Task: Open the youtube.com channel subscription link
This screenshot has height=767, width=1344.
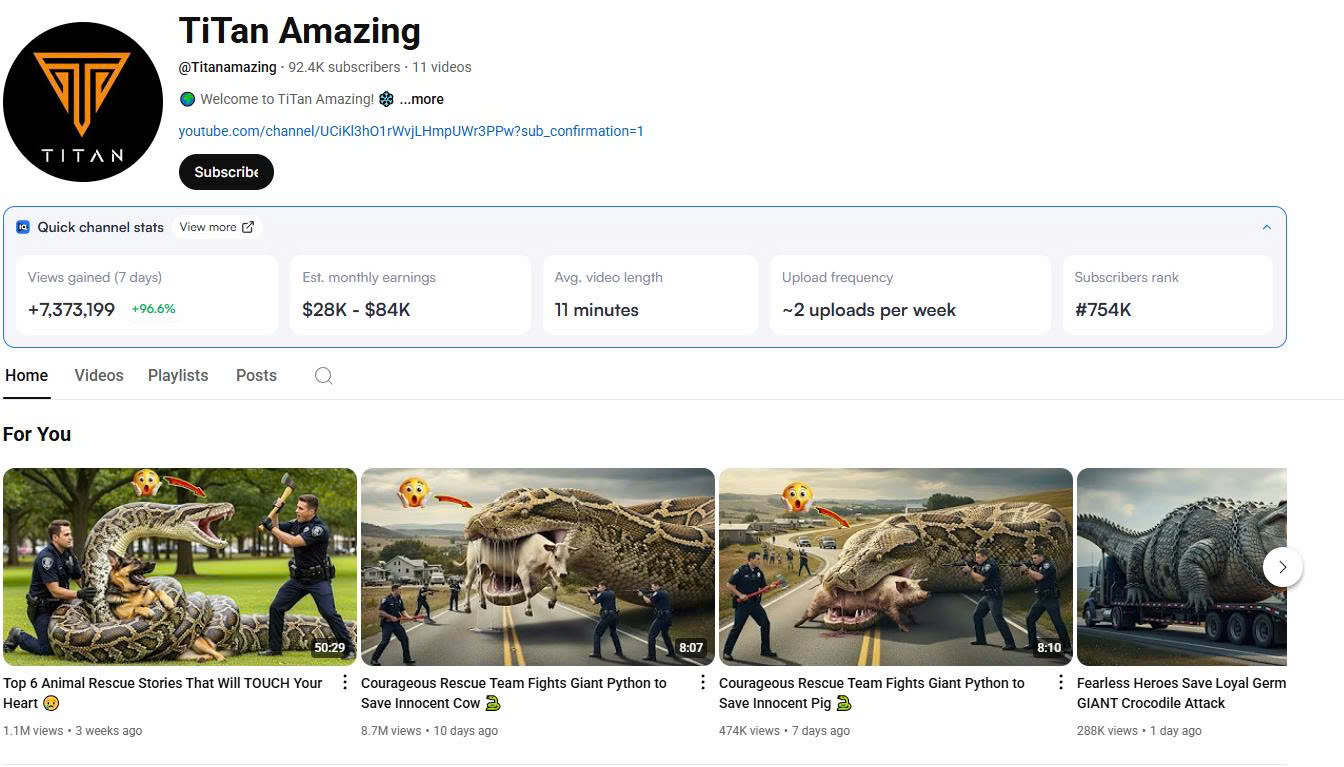Action: click(x=411, y=131)
